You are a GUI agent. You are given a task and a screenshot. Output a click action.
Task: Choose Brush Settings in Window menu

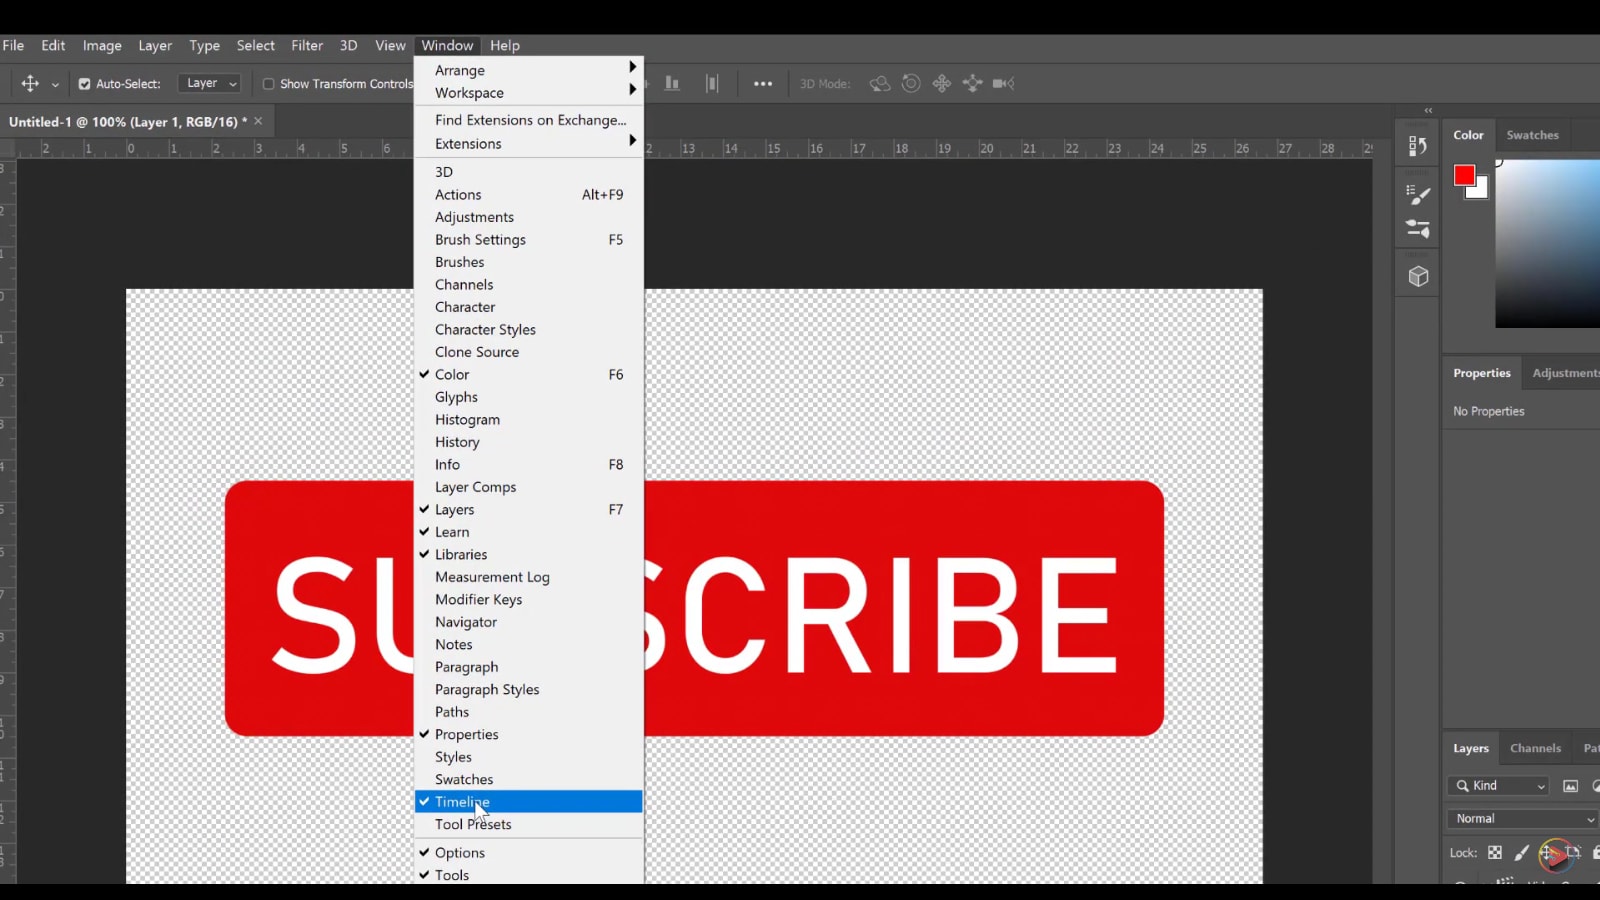(x=528, y=240)
